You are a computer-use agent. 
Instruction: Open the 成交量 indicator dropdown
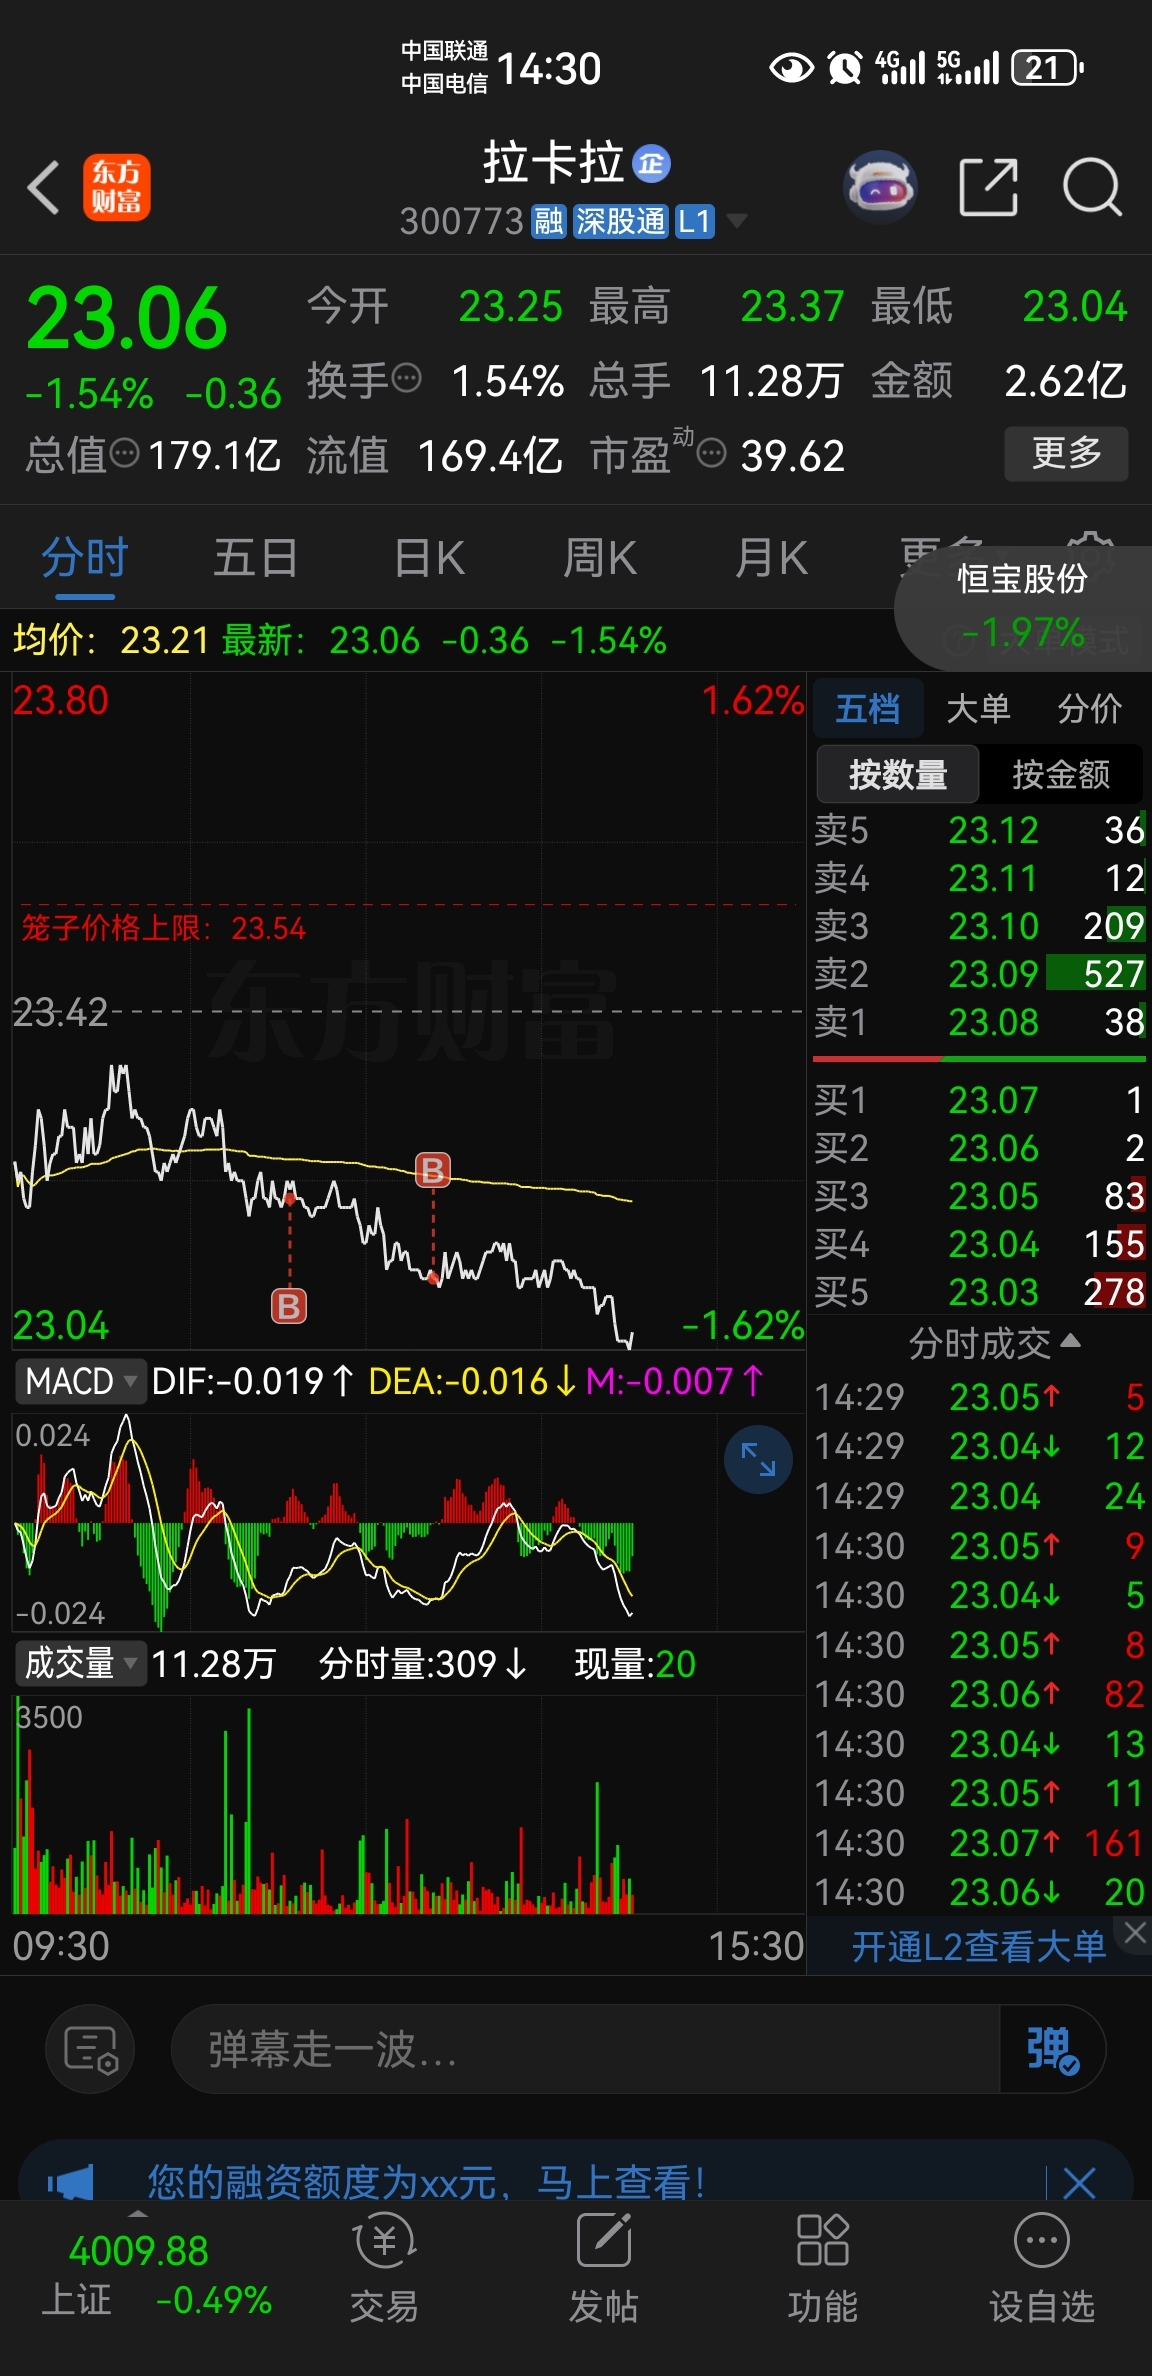pyautogui.click(x=79, y=1663)
